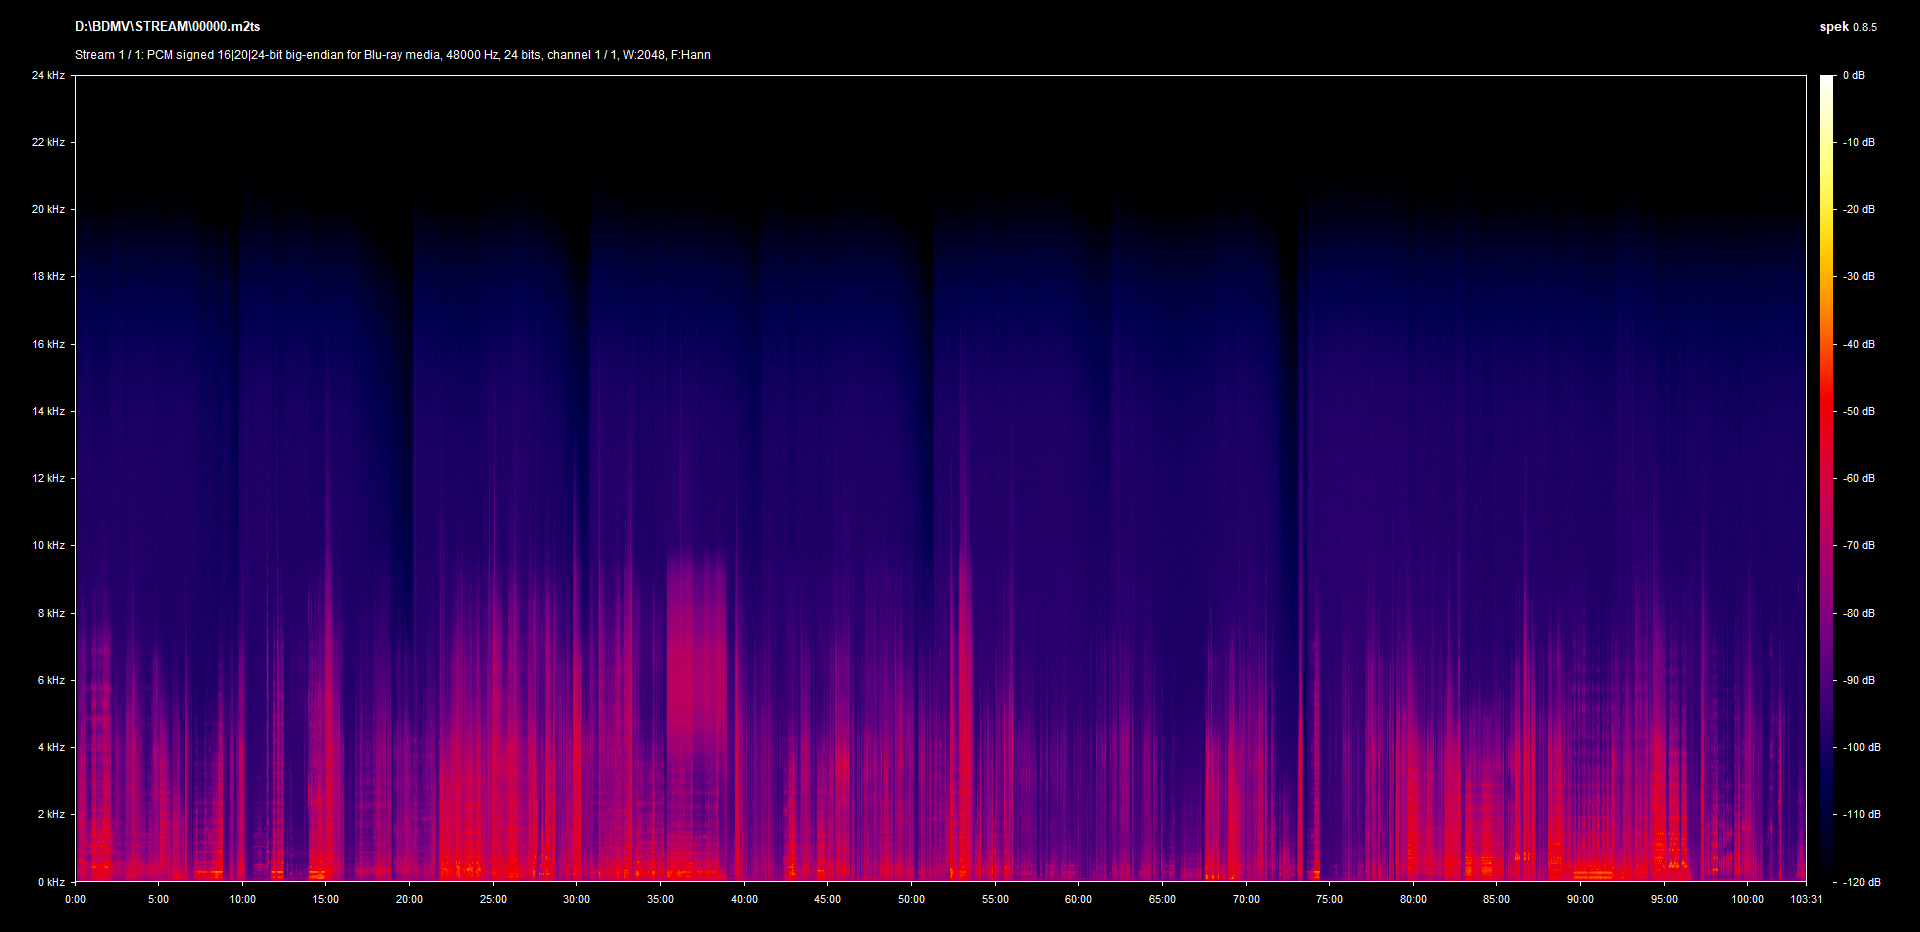Screen dimensions: 1920x932
Task: Click the bright magenta burst near 36 minutes
Action: point(696,650)
